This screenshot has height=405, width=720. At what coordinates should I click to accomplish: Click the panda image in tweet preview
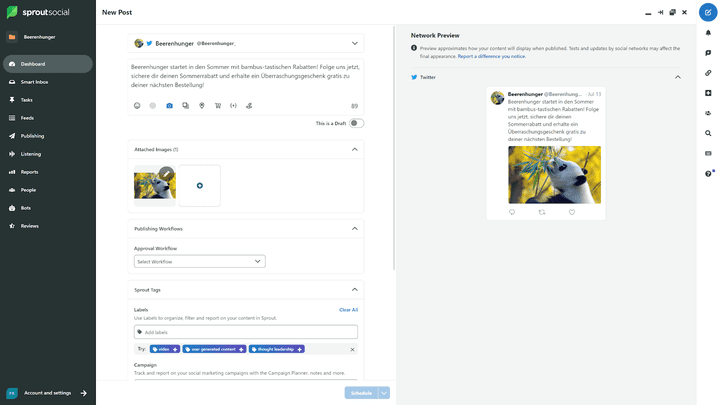(x=554, y=174)
